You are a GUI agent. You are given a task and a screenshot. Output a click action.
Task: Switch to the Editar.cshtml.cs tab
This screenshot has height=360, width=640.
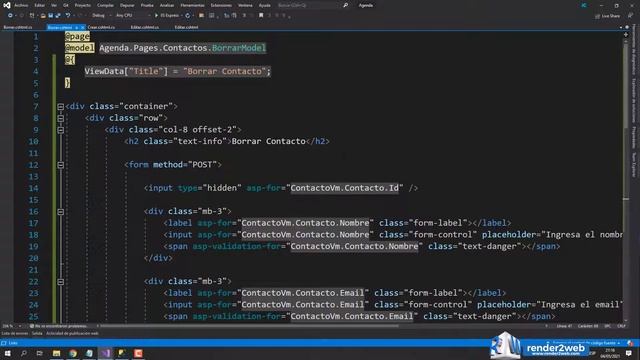(144, 27)
